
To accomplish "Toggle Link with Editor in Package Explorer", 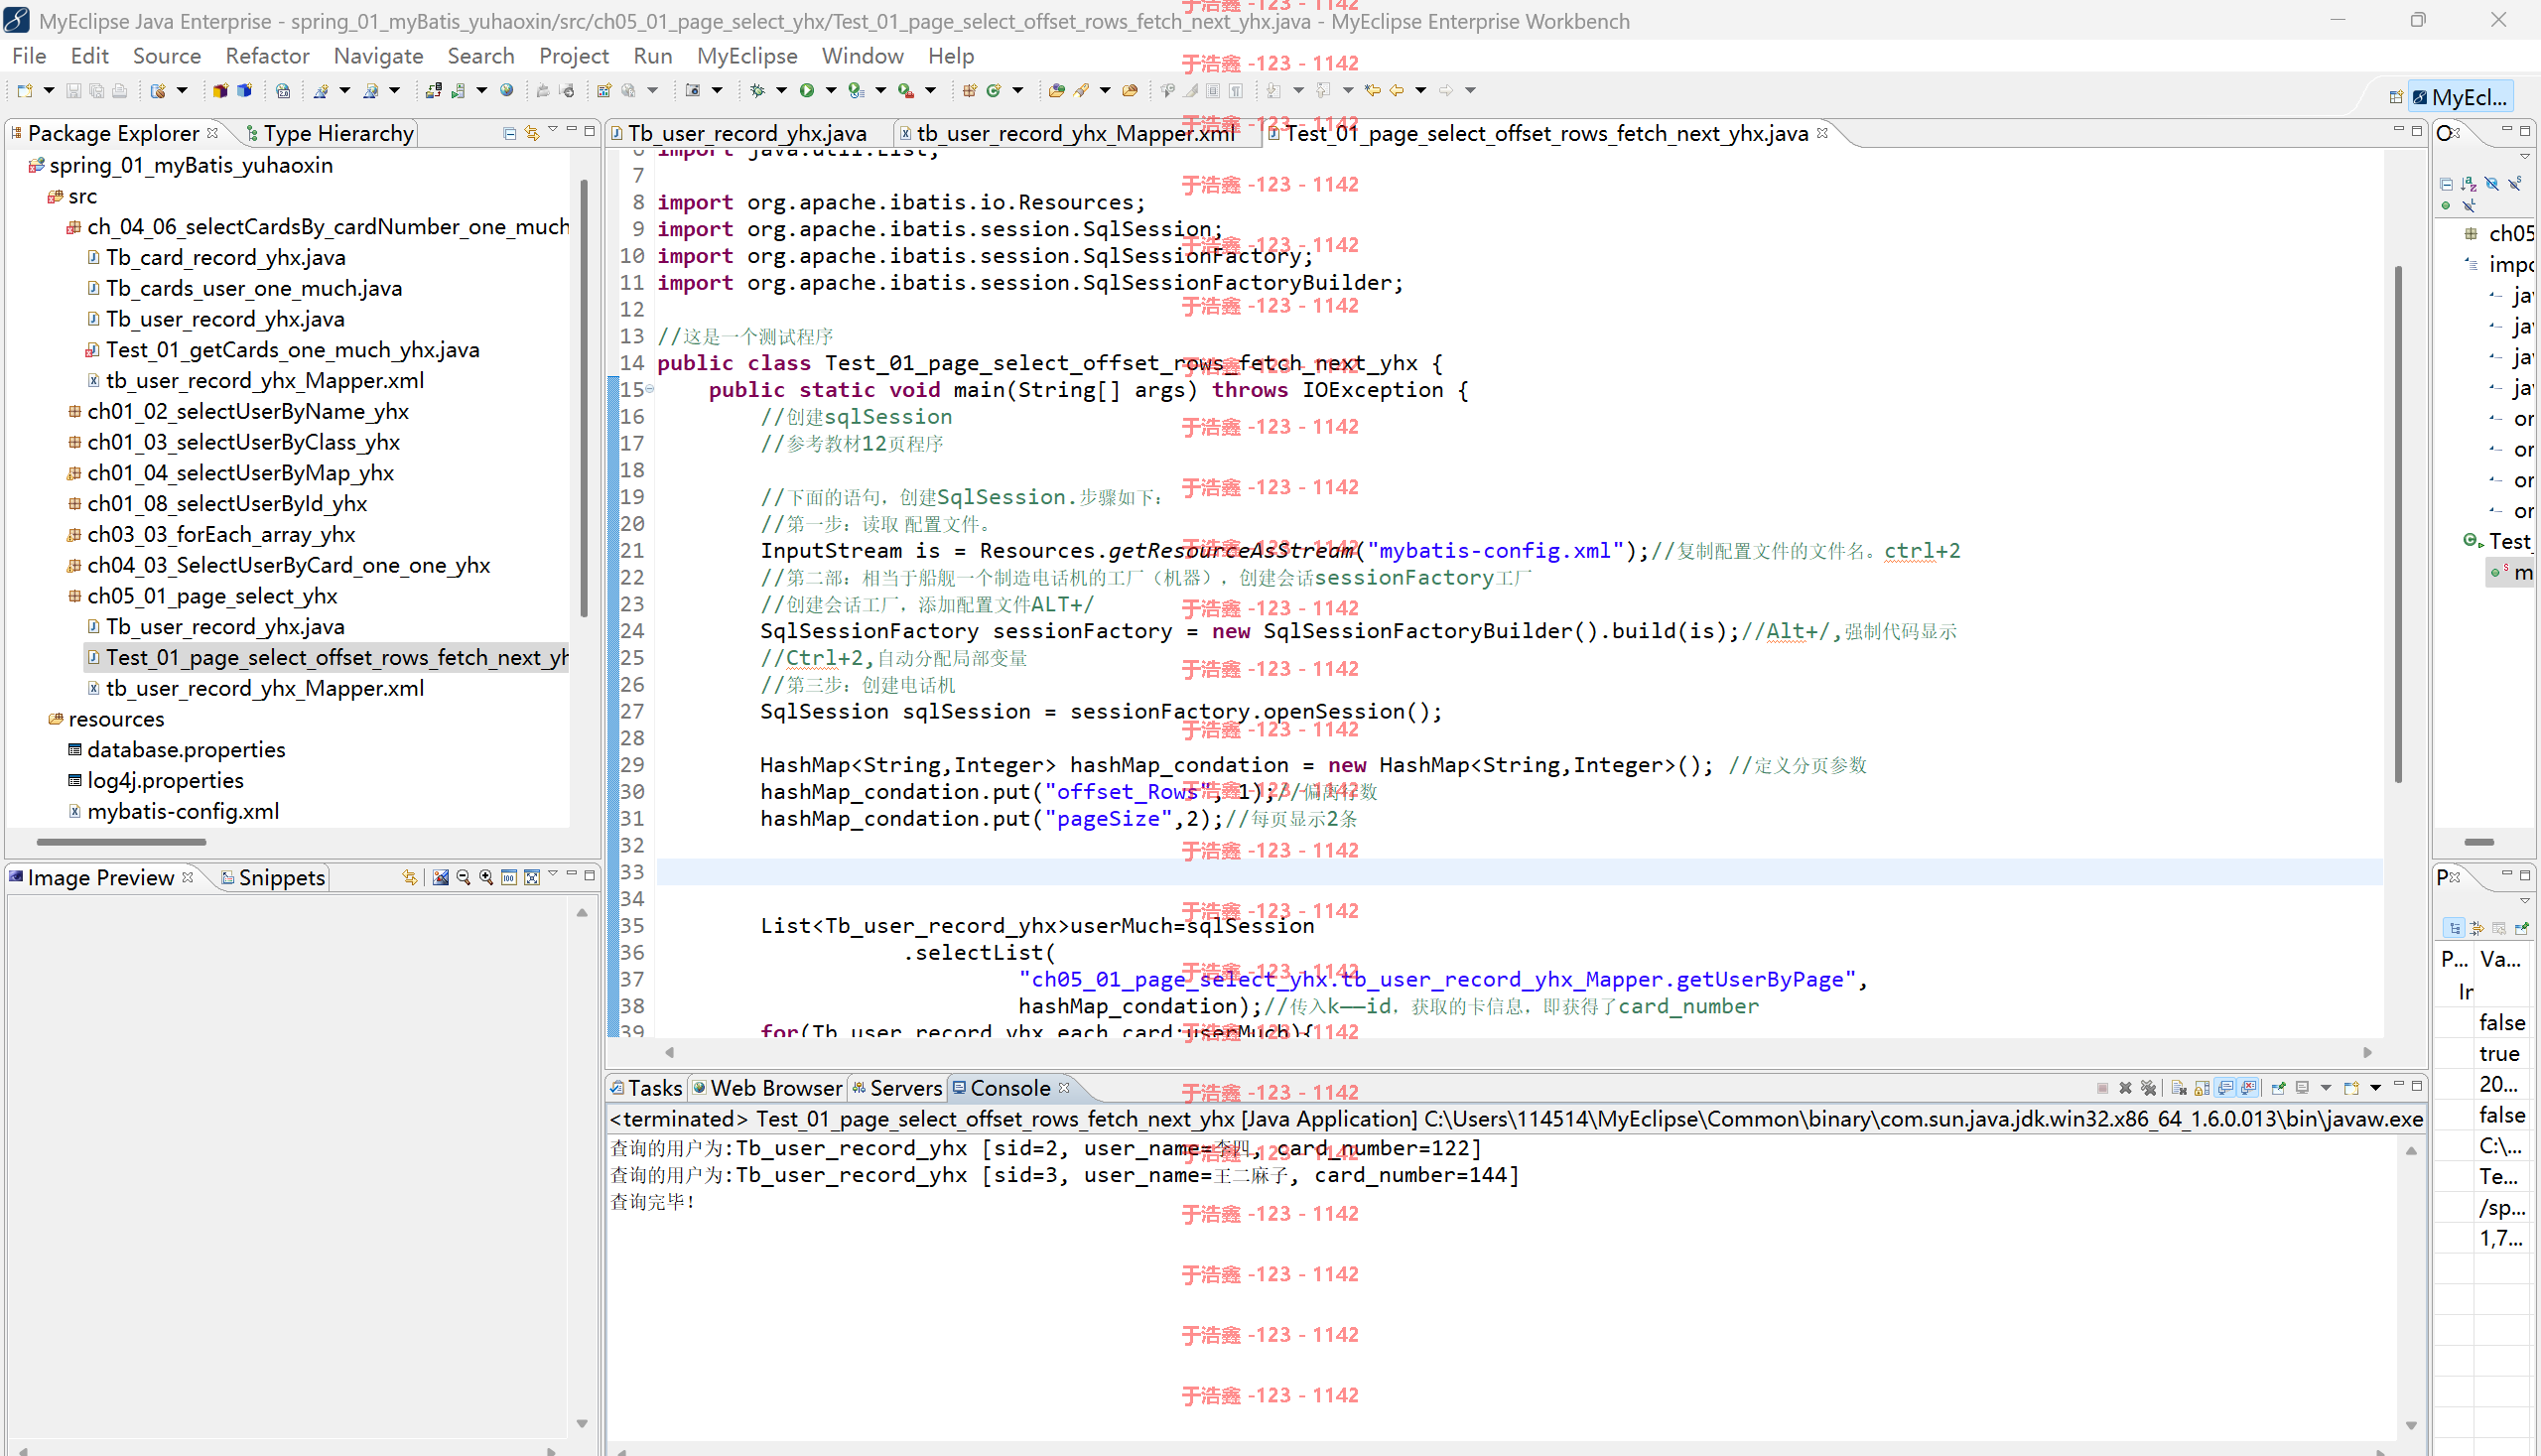I will pos(532,133).
